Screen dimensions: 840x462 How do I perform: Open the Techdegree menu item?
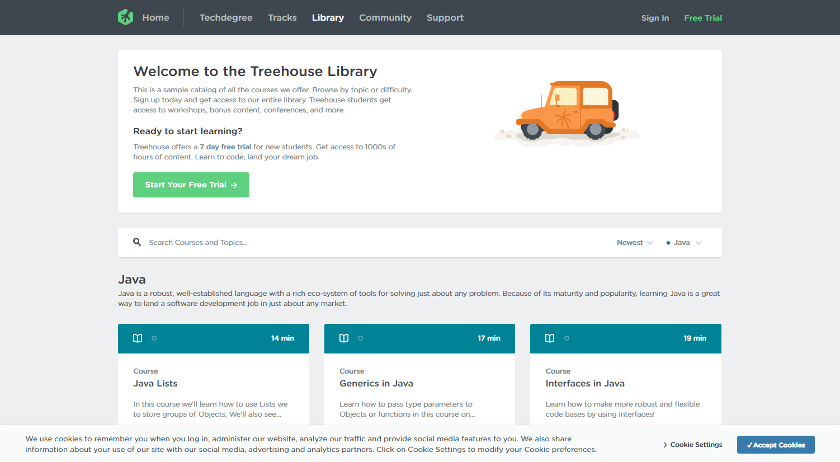click(226, 18)
